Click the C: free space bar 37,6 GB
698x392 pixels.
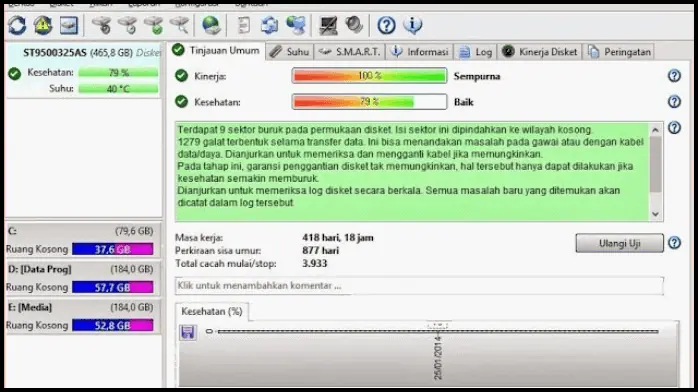tap(113, 249)
